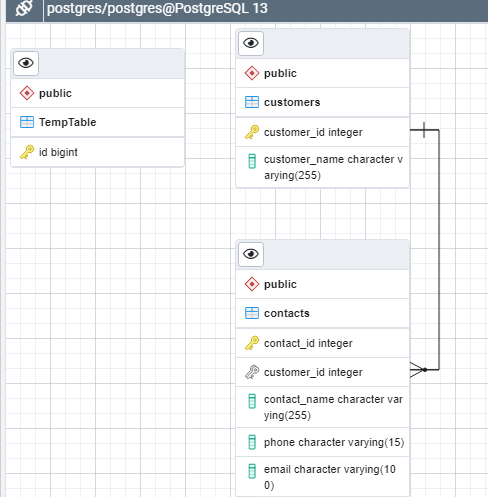488x497 pixels.
Task: Toggle the customers table eye button
Action: 251,43
